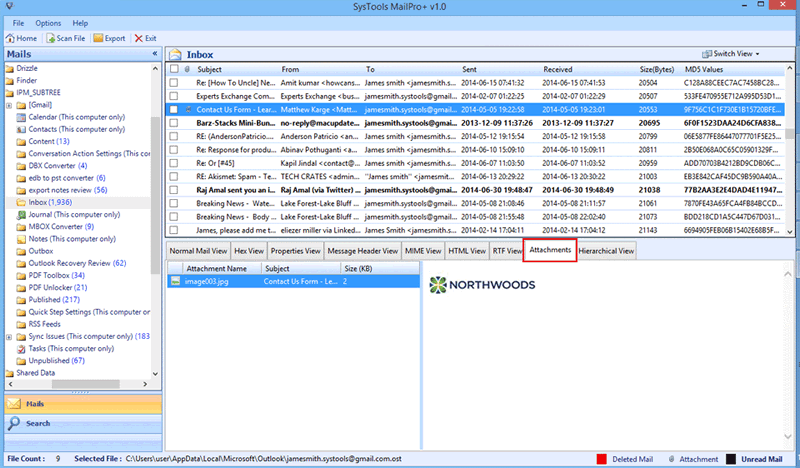Click the Shared Data folder icon
Image resolution: width=800 pixels, height=468 pixels.
point(9,373)
